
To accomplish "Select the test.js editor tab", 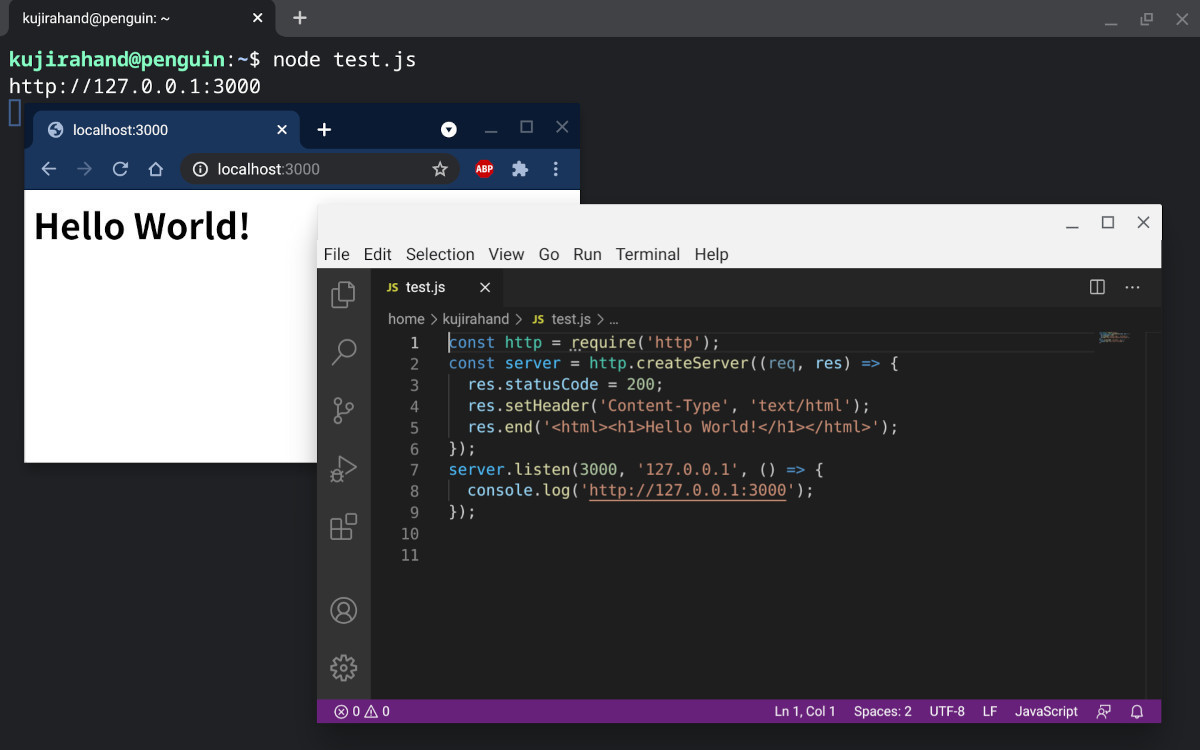I will pos(425,287).
